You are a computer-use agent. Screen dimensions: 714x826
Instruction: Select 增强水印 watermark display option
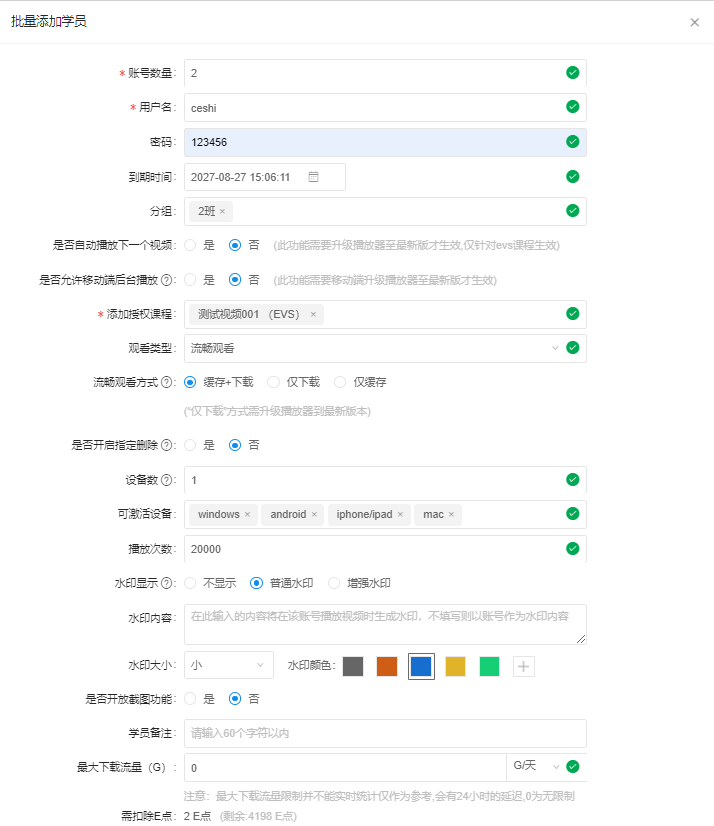coord(334,583)
